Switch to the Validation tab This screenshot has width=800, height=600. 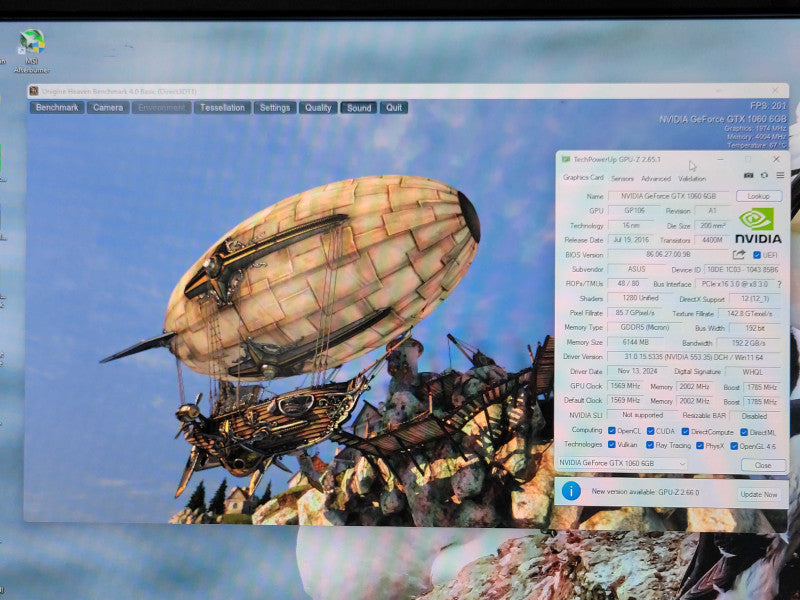pos(692,178)
